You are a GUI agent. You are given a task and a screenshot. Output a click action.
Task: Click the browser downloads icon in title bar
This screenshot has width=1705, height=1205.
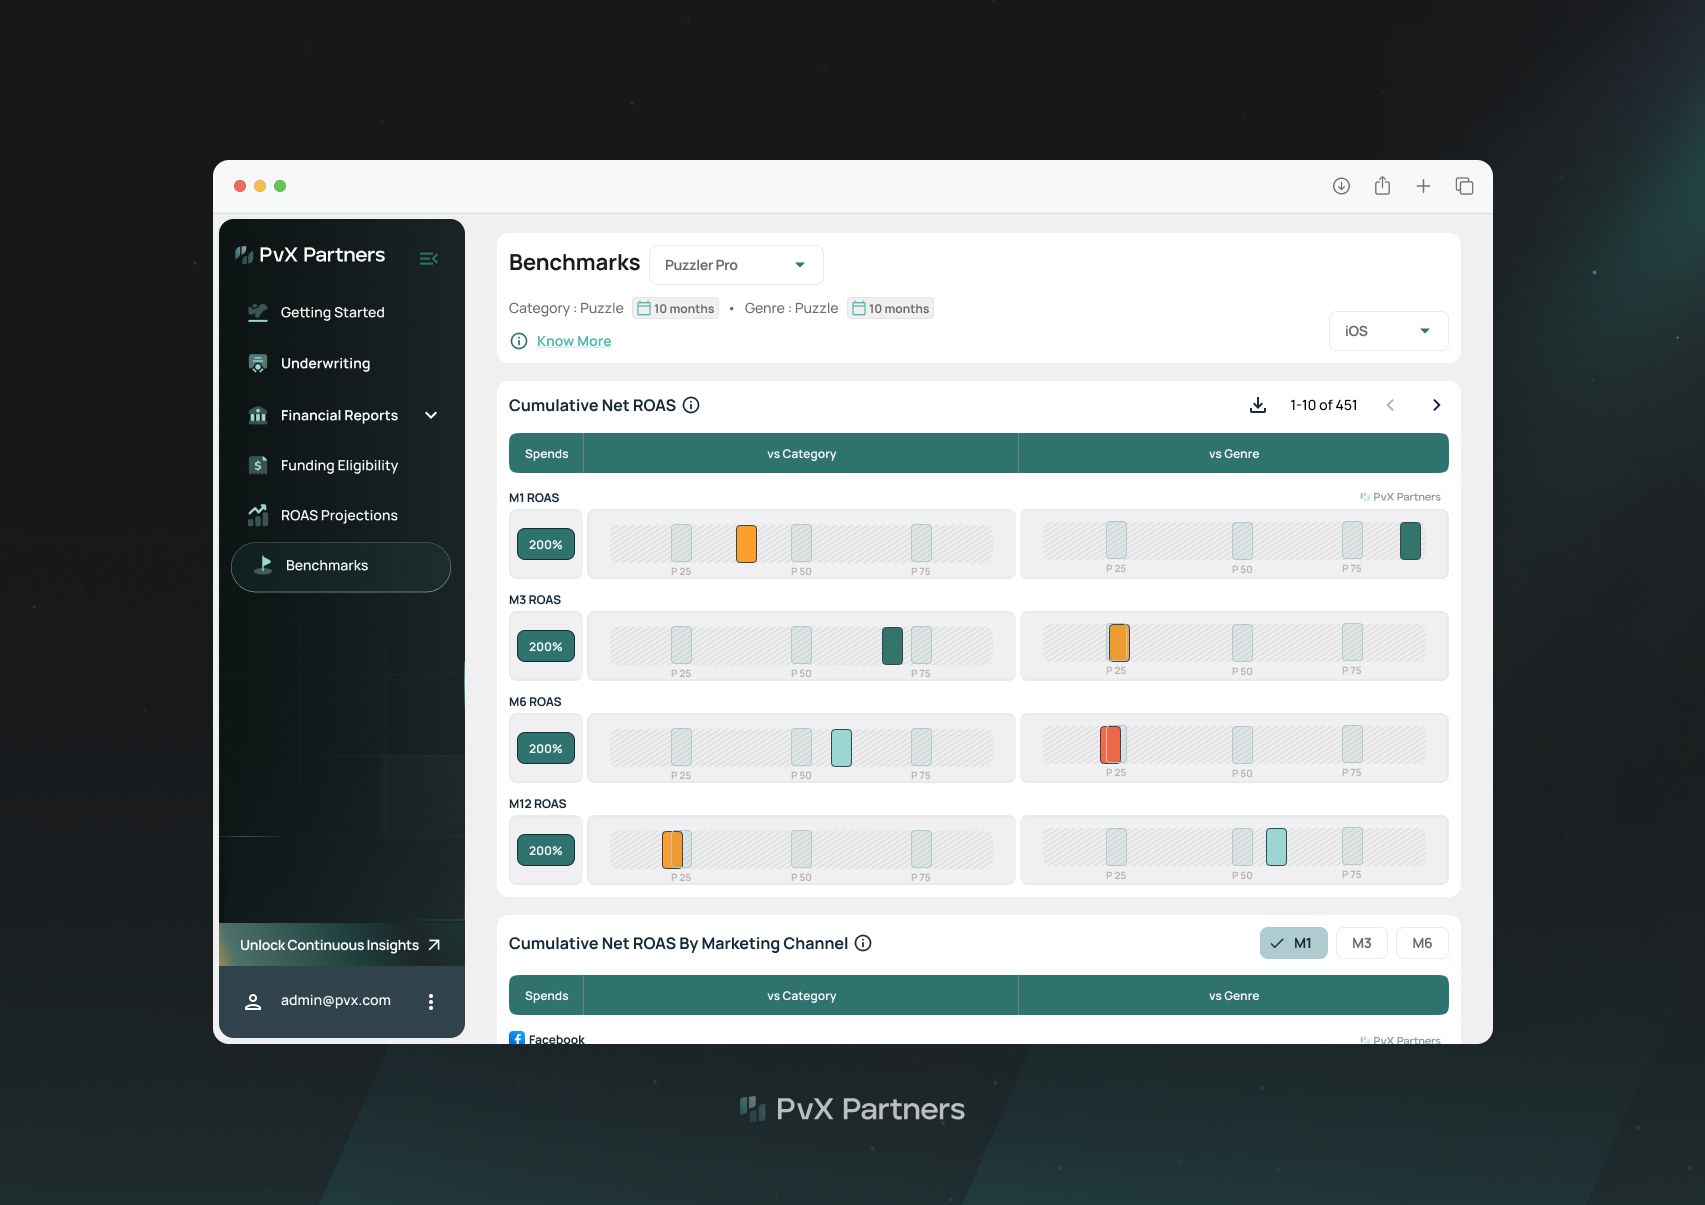(x=1341, y=186)
